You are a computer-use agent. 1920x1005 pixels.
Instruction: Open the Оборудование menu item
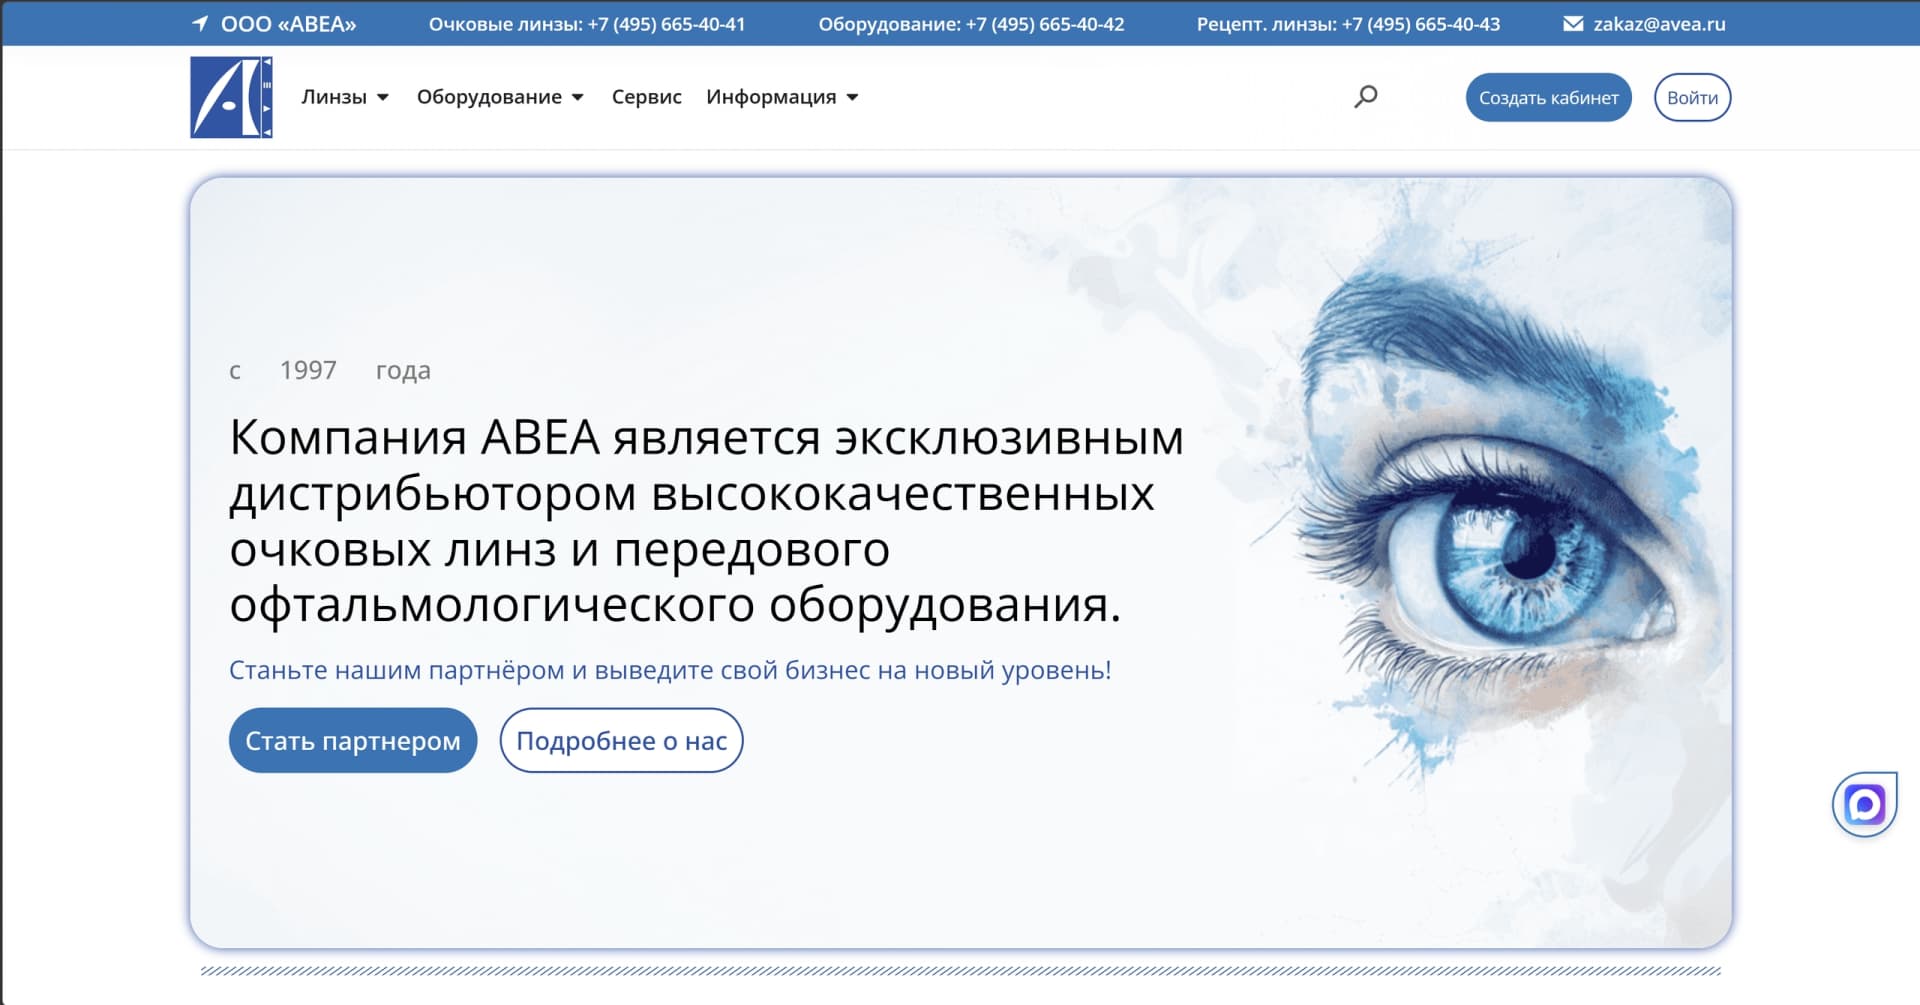tap(489, 97)
